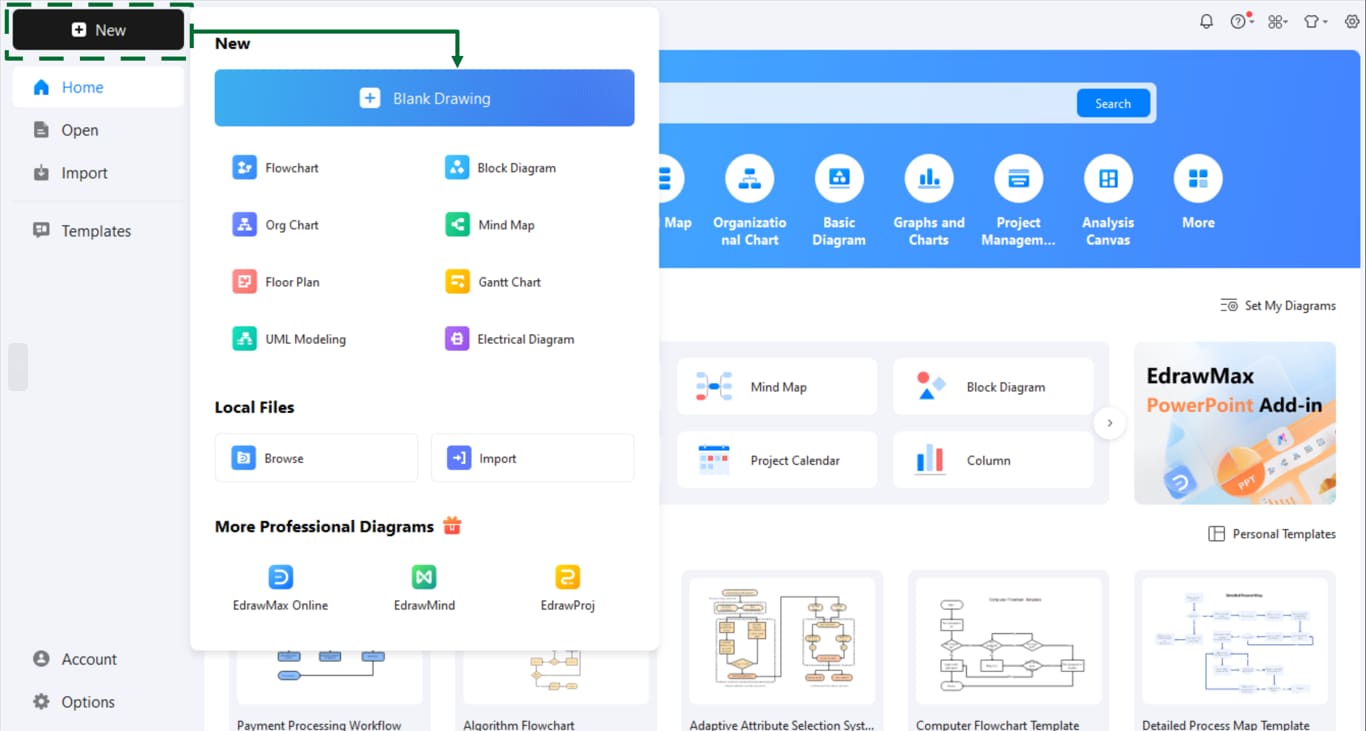The image size is (1366, 731).
Task: Open the EdrawMind app icon
Action: (424, 577)
